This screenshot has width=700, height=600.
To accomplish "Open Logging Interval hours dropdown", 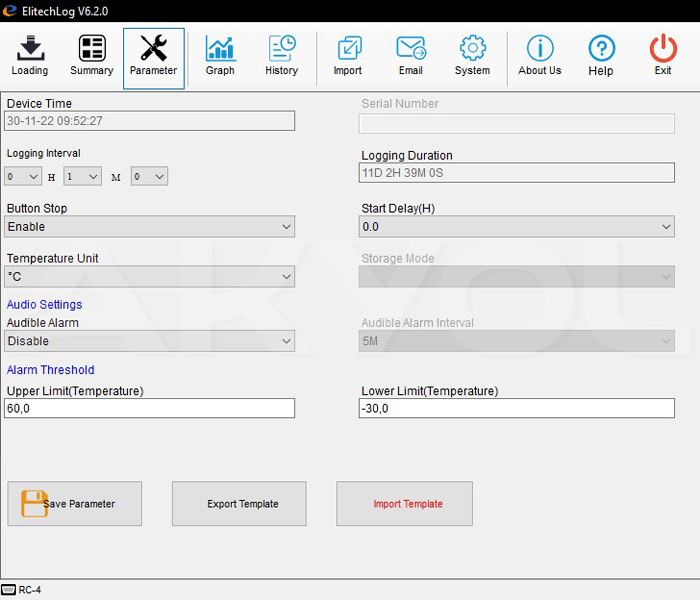I will [x=23, y=176].
